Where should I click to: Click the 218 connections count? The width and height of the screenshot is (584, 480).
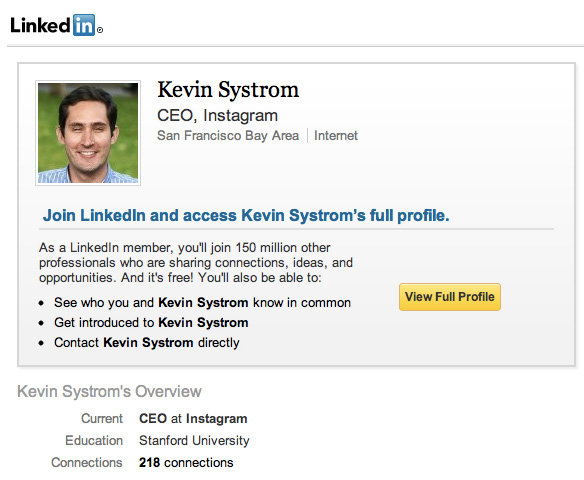(186, 462)
